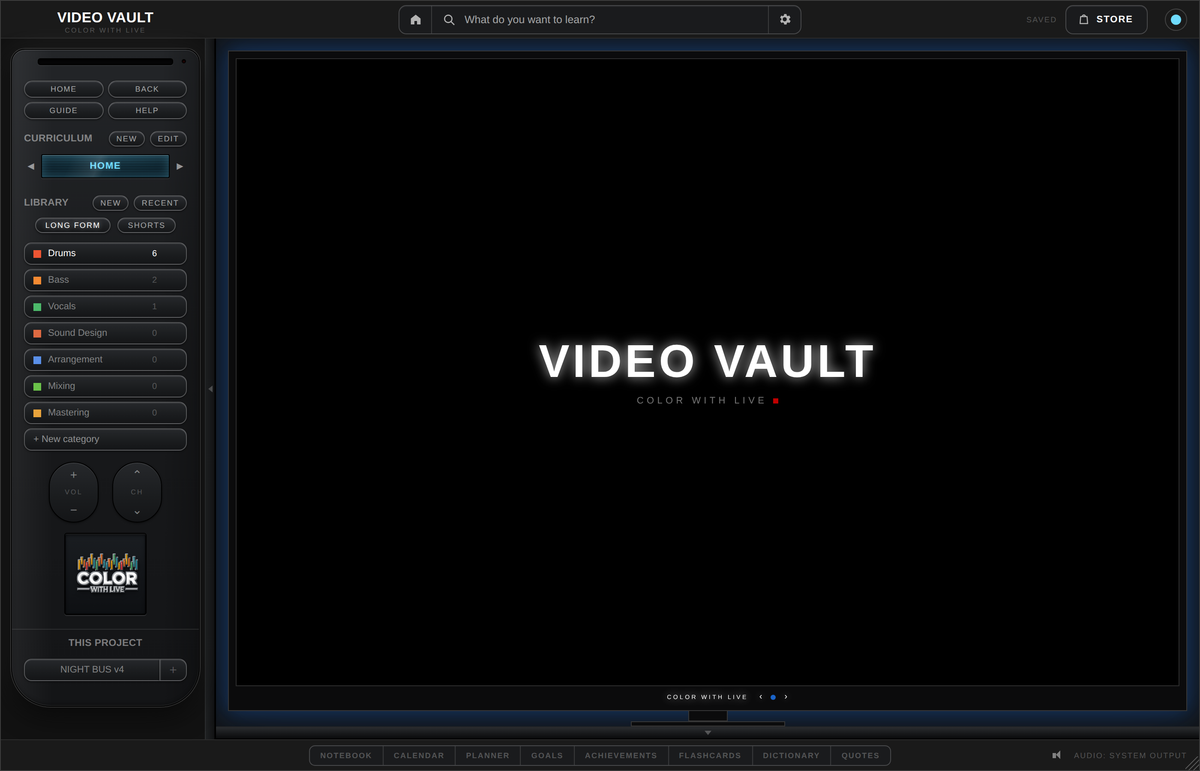Decrease volume with minus sign

pyautogui.click(x=74, y=510)
